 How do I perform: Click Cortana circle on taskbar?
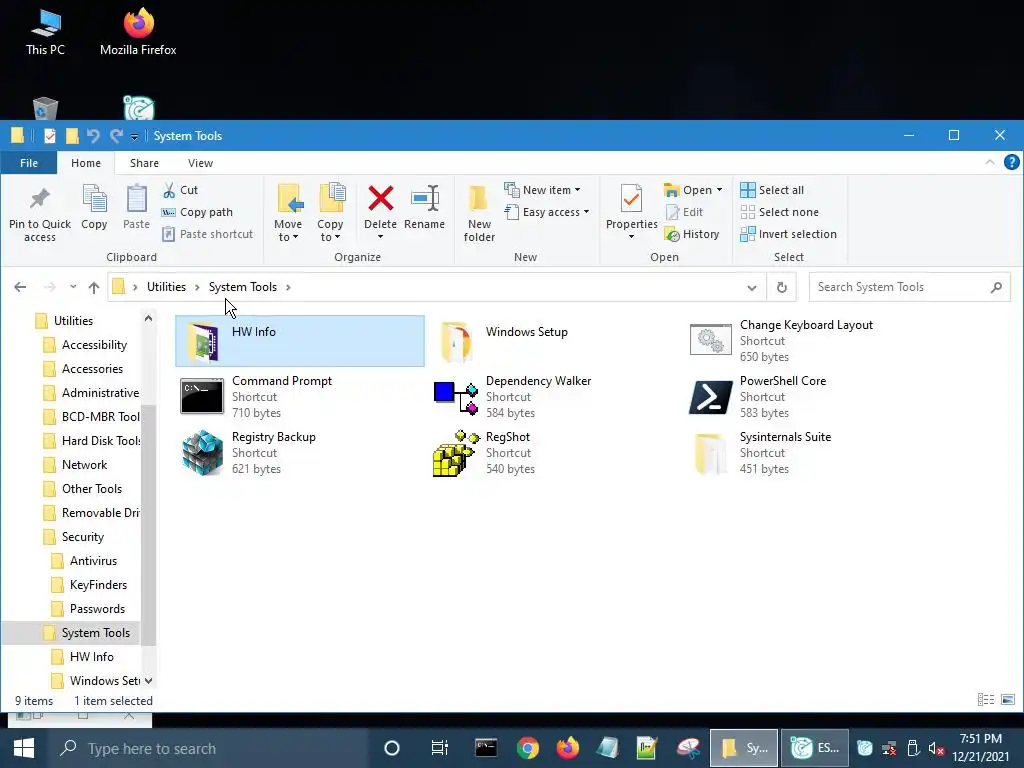[x=391, y=748]
